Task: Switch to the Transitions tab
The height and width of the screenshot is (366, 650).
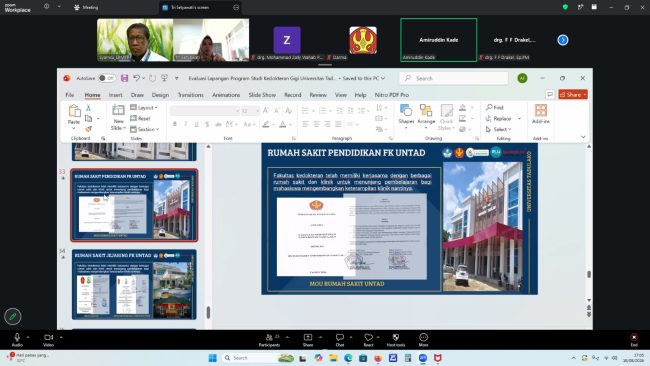Action: click(x=191, y=95)
